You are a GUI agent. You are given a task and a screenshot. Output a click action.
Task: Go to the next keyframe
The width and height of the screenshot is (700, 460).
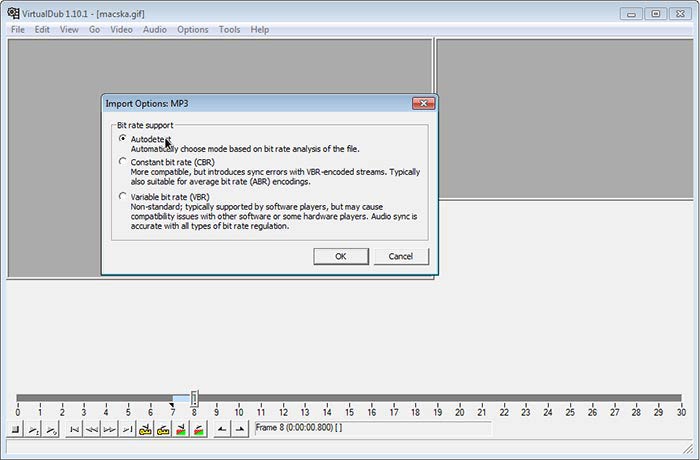point(162,429)
